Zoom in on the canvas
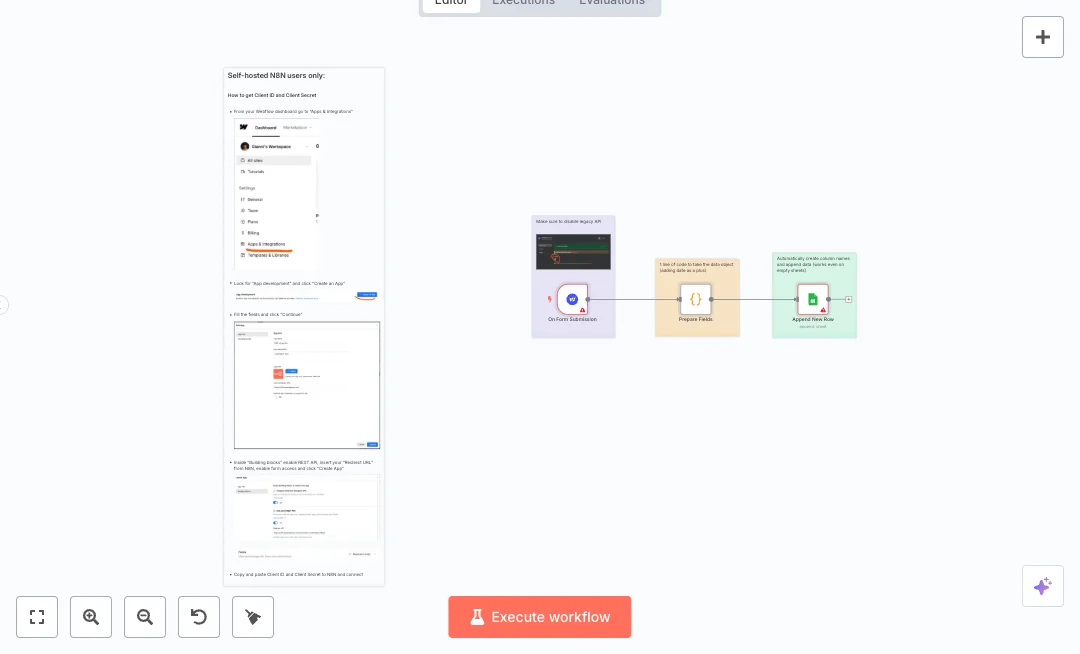 (91, 617)
